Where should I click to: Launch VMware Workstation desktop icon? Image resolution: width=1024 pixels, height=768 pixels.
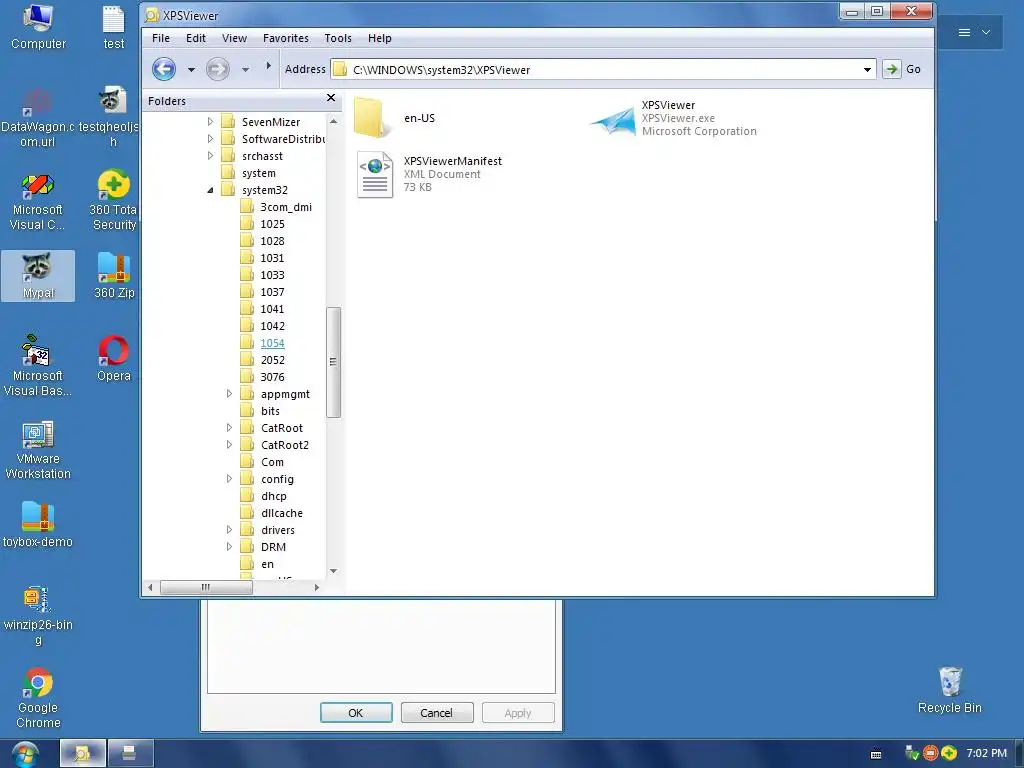[x=38, y=451]
